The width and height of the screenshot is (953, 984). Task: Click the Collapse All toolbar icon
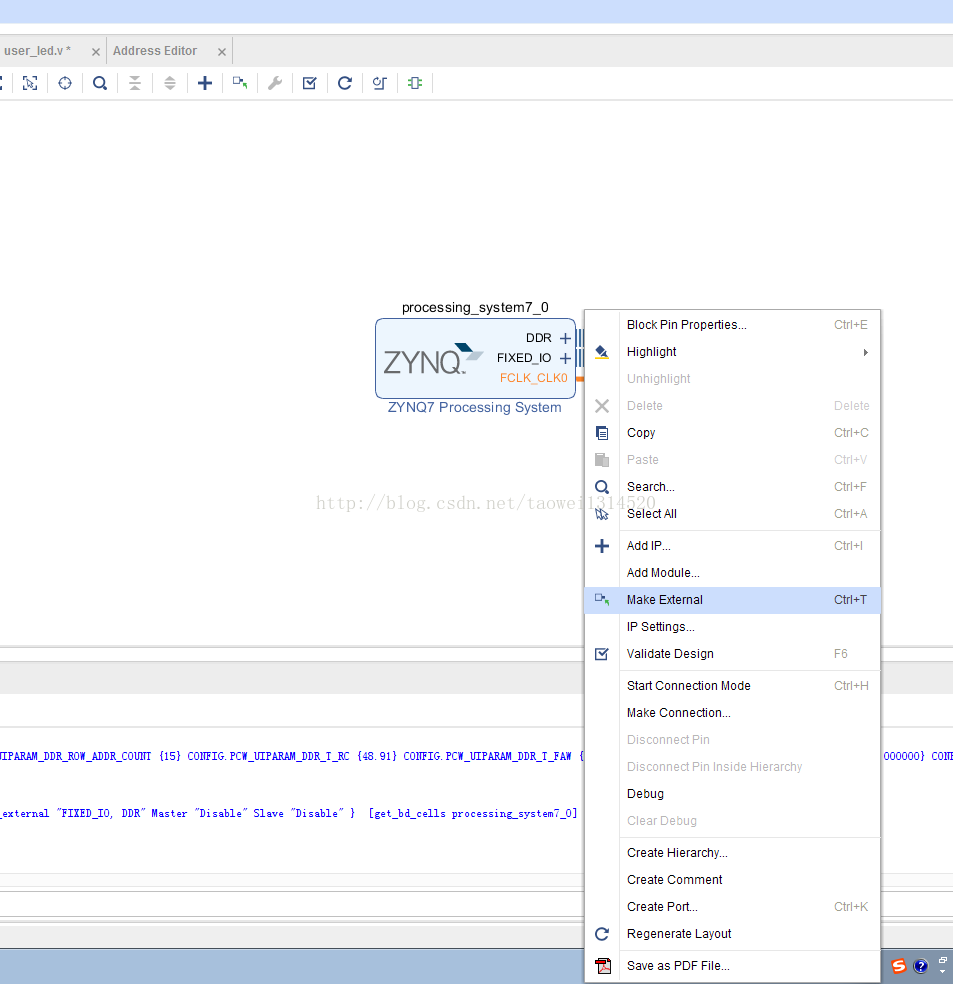pyautogui.click(x=135, y=83)
